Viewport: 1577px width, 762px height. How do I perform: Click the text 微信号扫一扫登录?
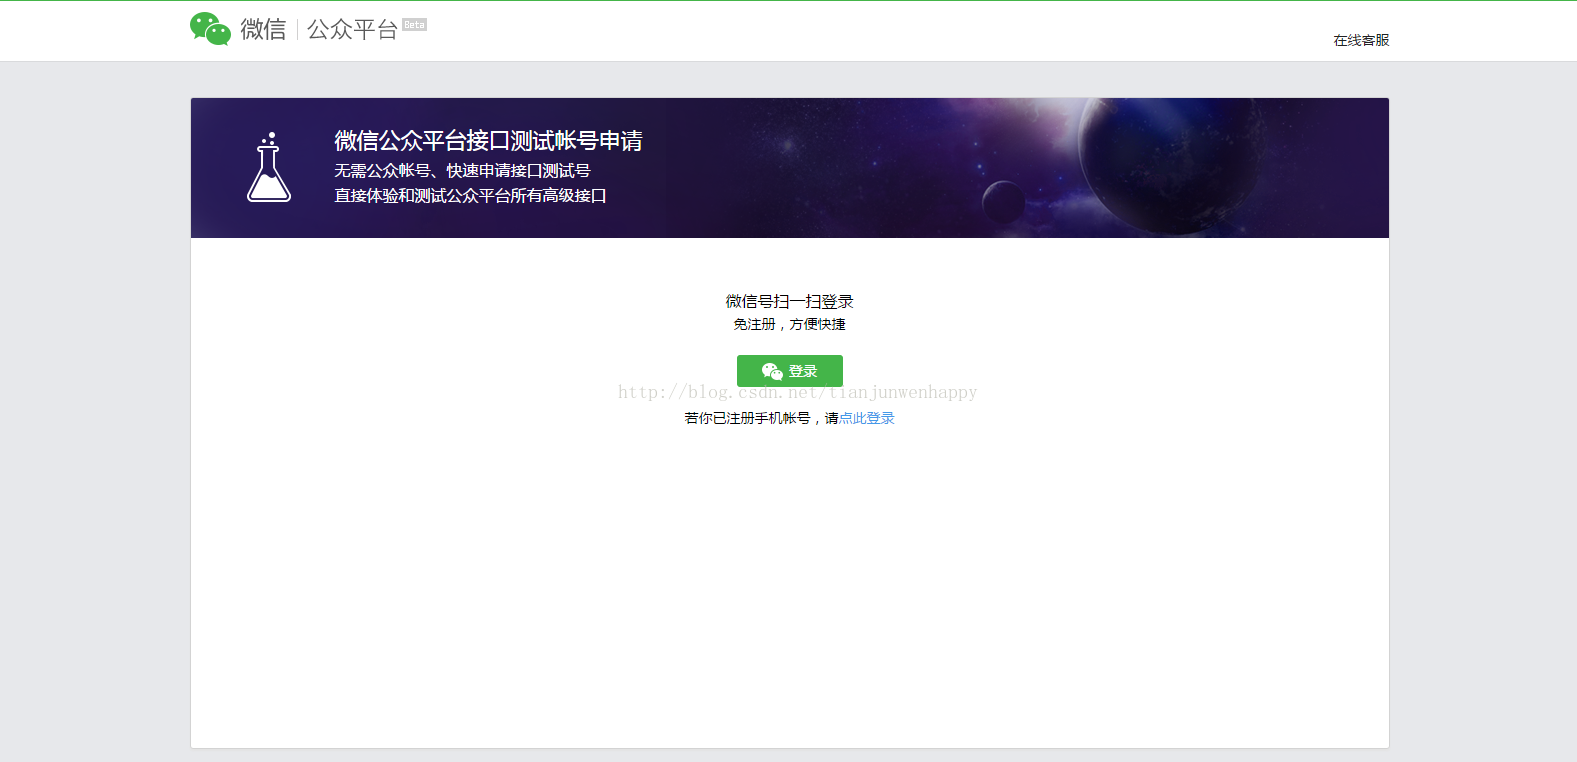789,301
